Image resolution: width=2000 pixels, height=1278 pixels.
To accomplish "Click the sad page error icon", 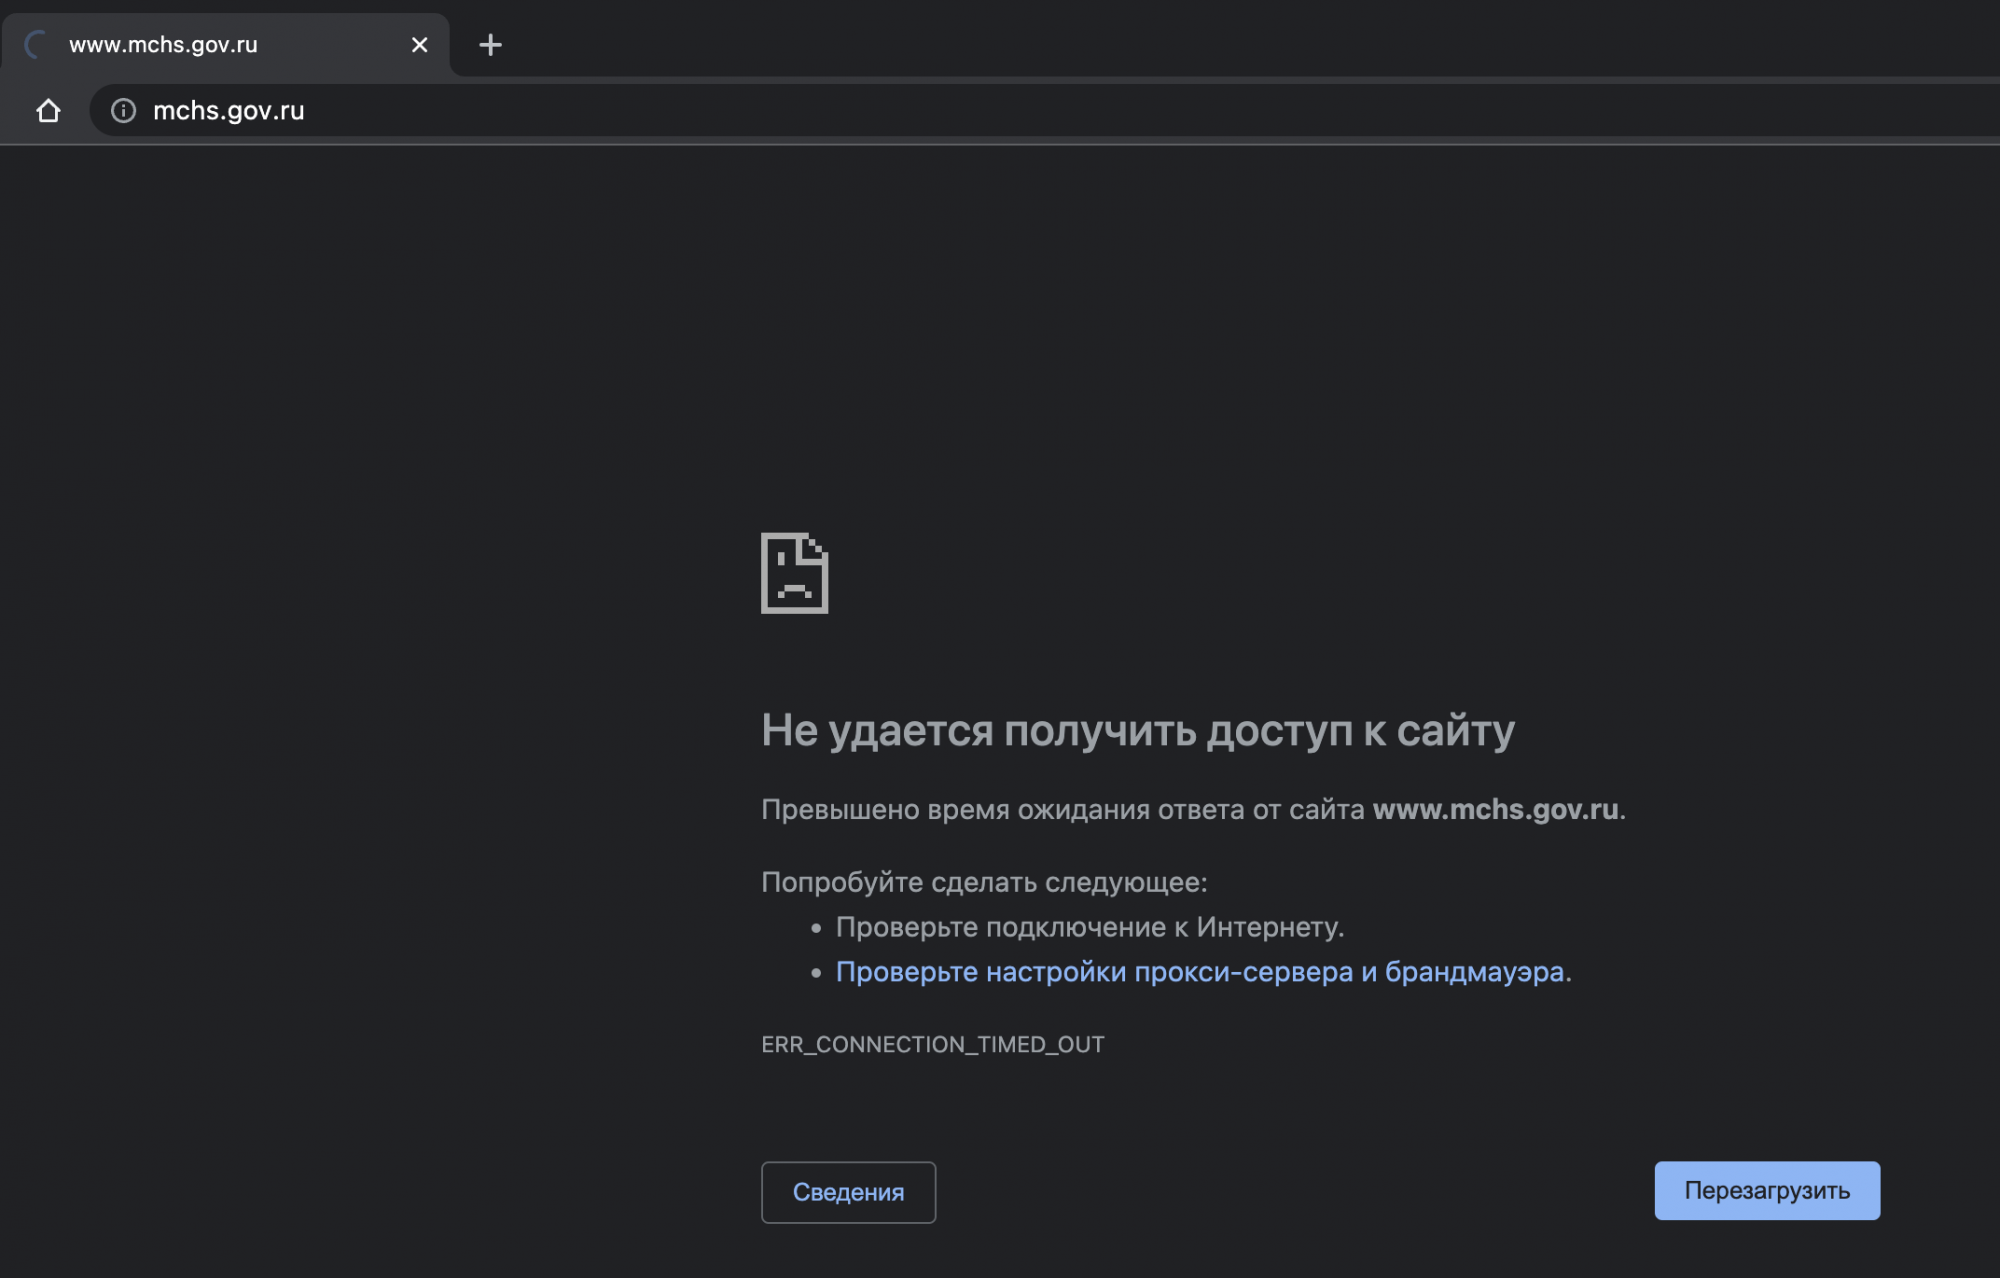I will [x=794, y=573].
